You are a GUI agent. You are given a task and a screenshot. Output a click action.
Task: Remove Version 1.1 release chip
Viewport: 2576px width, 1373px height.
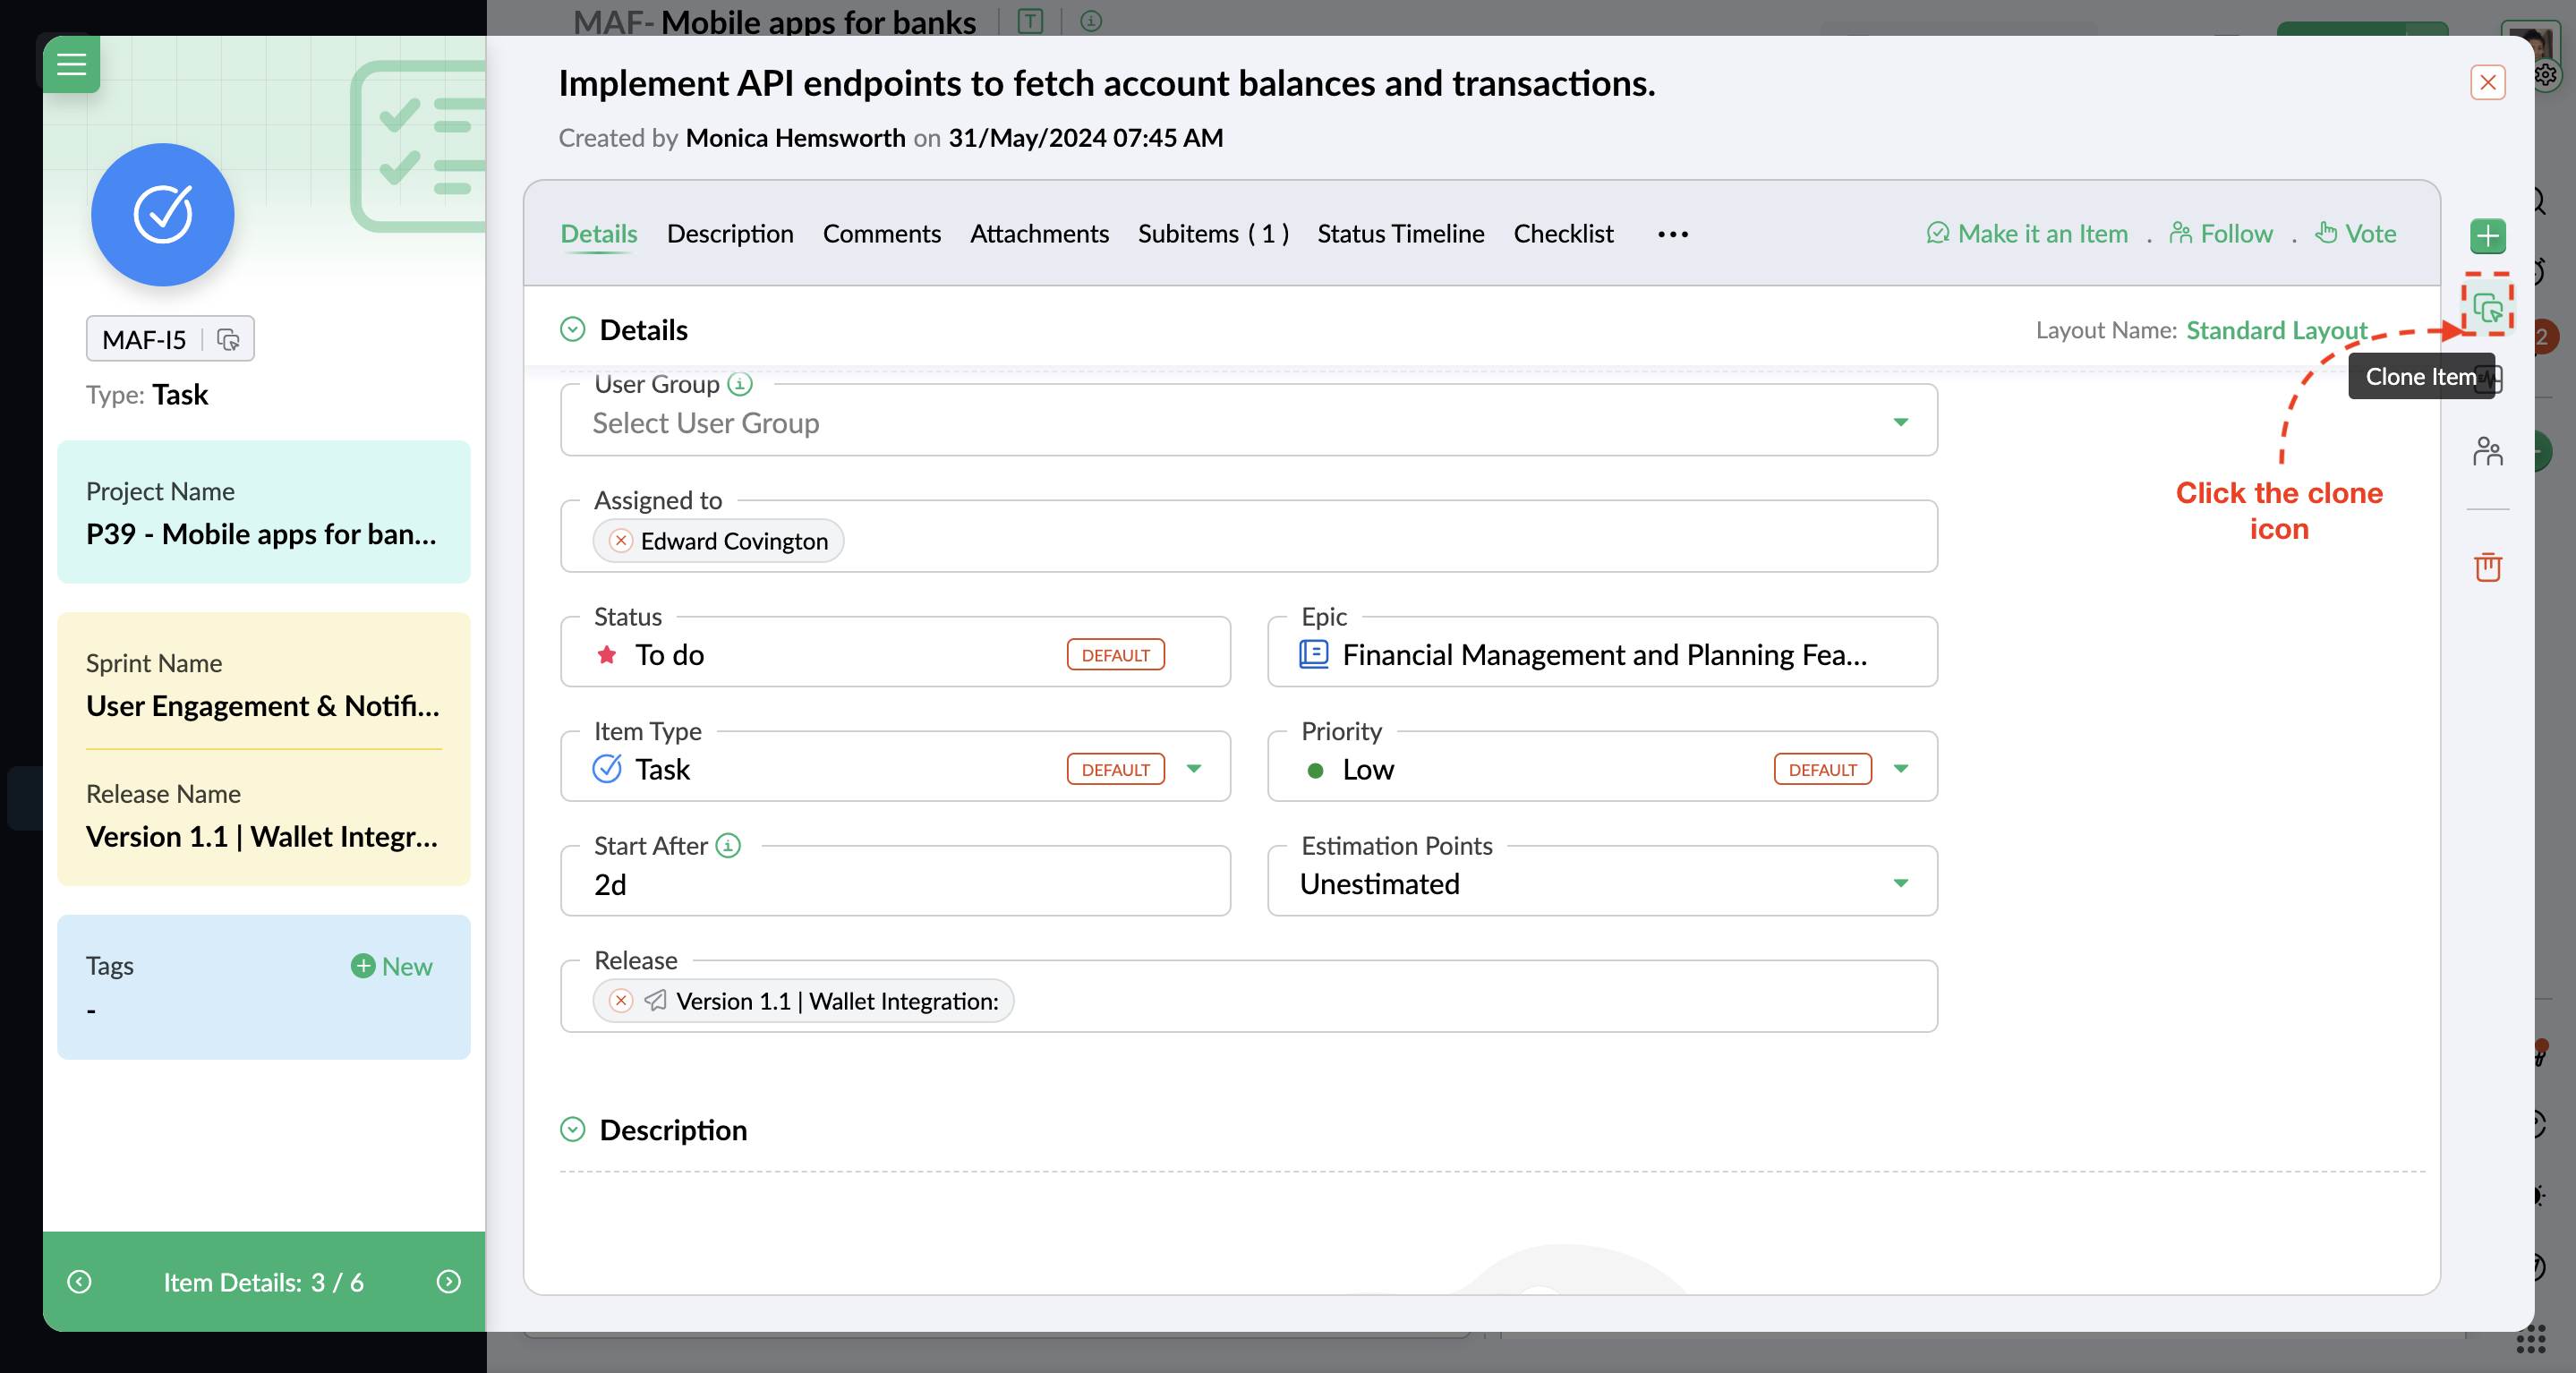coord(621,1001)
